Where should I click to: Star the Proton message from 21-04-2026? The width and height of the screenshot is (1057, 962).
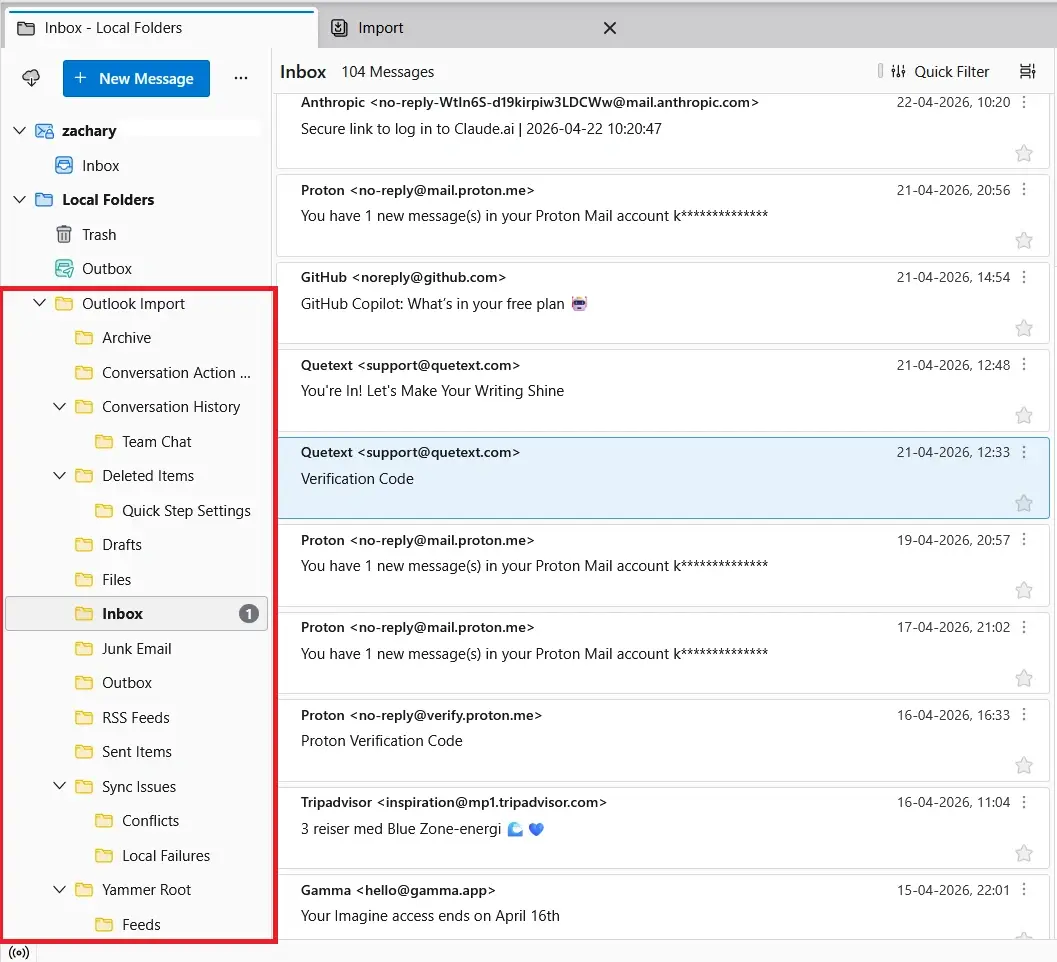tap(1024, 241)
